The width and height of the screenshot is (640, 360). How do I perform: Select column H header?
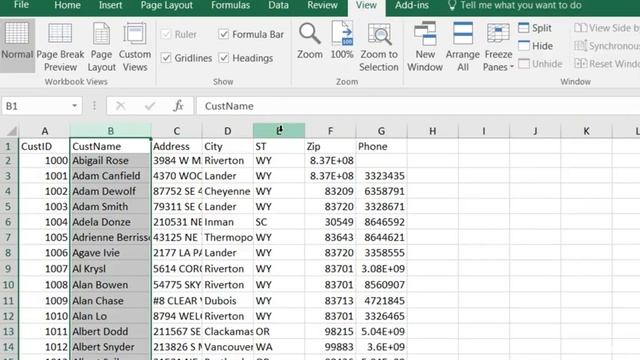[432, 131]
